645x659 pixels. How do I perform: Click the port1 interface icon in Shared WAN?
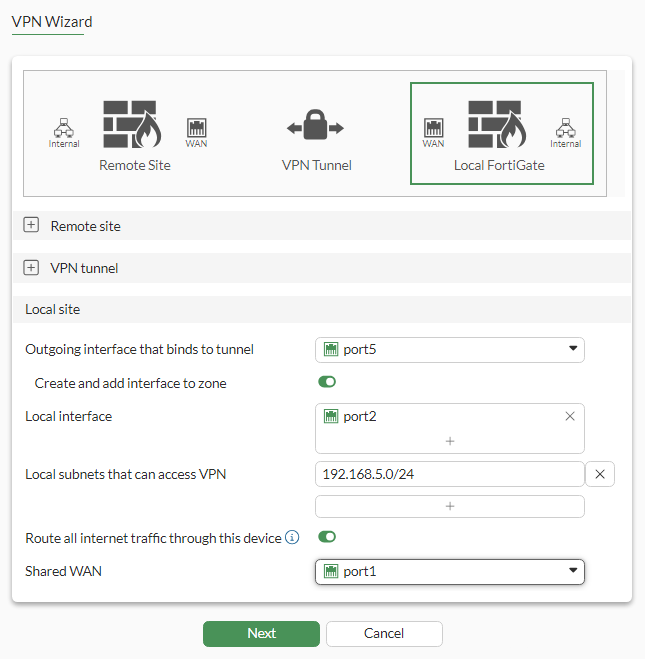click(331, 571)
